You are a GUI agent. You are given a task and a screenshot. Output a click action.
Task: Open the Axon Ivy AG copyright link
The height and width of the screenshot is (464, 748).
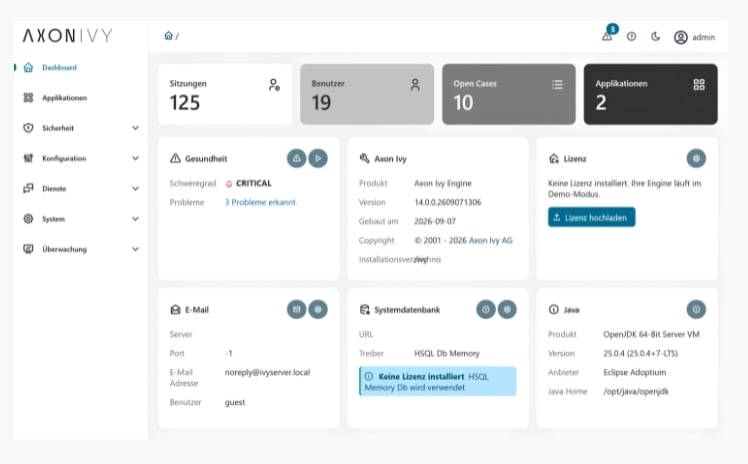point(490,240)
